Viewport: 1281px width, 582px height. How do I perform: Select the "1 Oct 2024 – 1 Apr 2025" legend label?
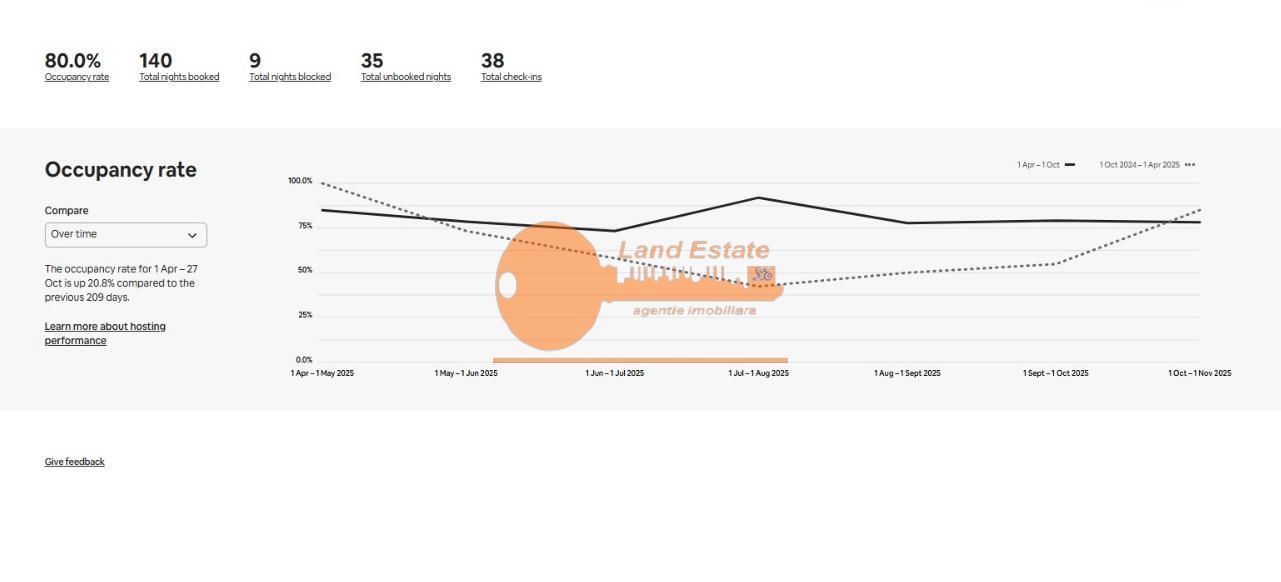1139,165
